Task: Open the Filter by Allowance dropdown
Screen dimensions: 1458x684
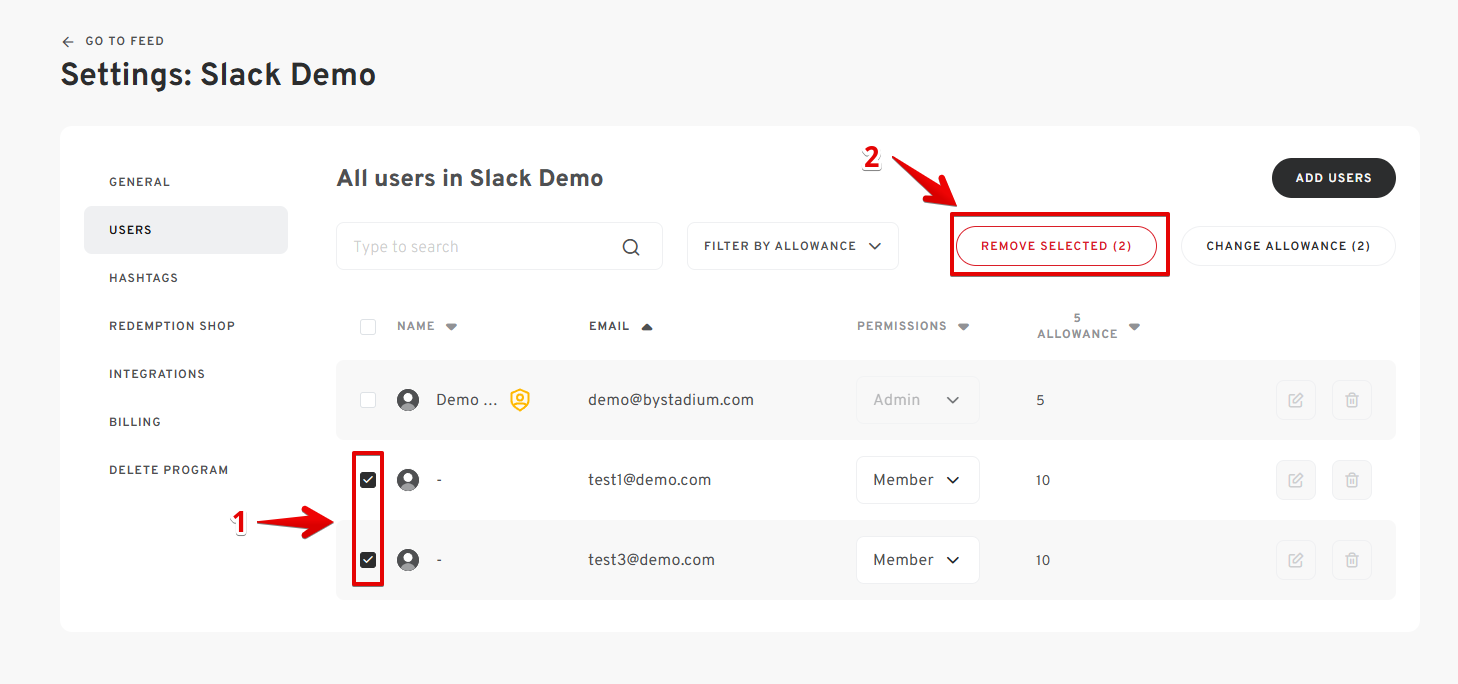Action: pyautogui.click(x=793, y=246)
